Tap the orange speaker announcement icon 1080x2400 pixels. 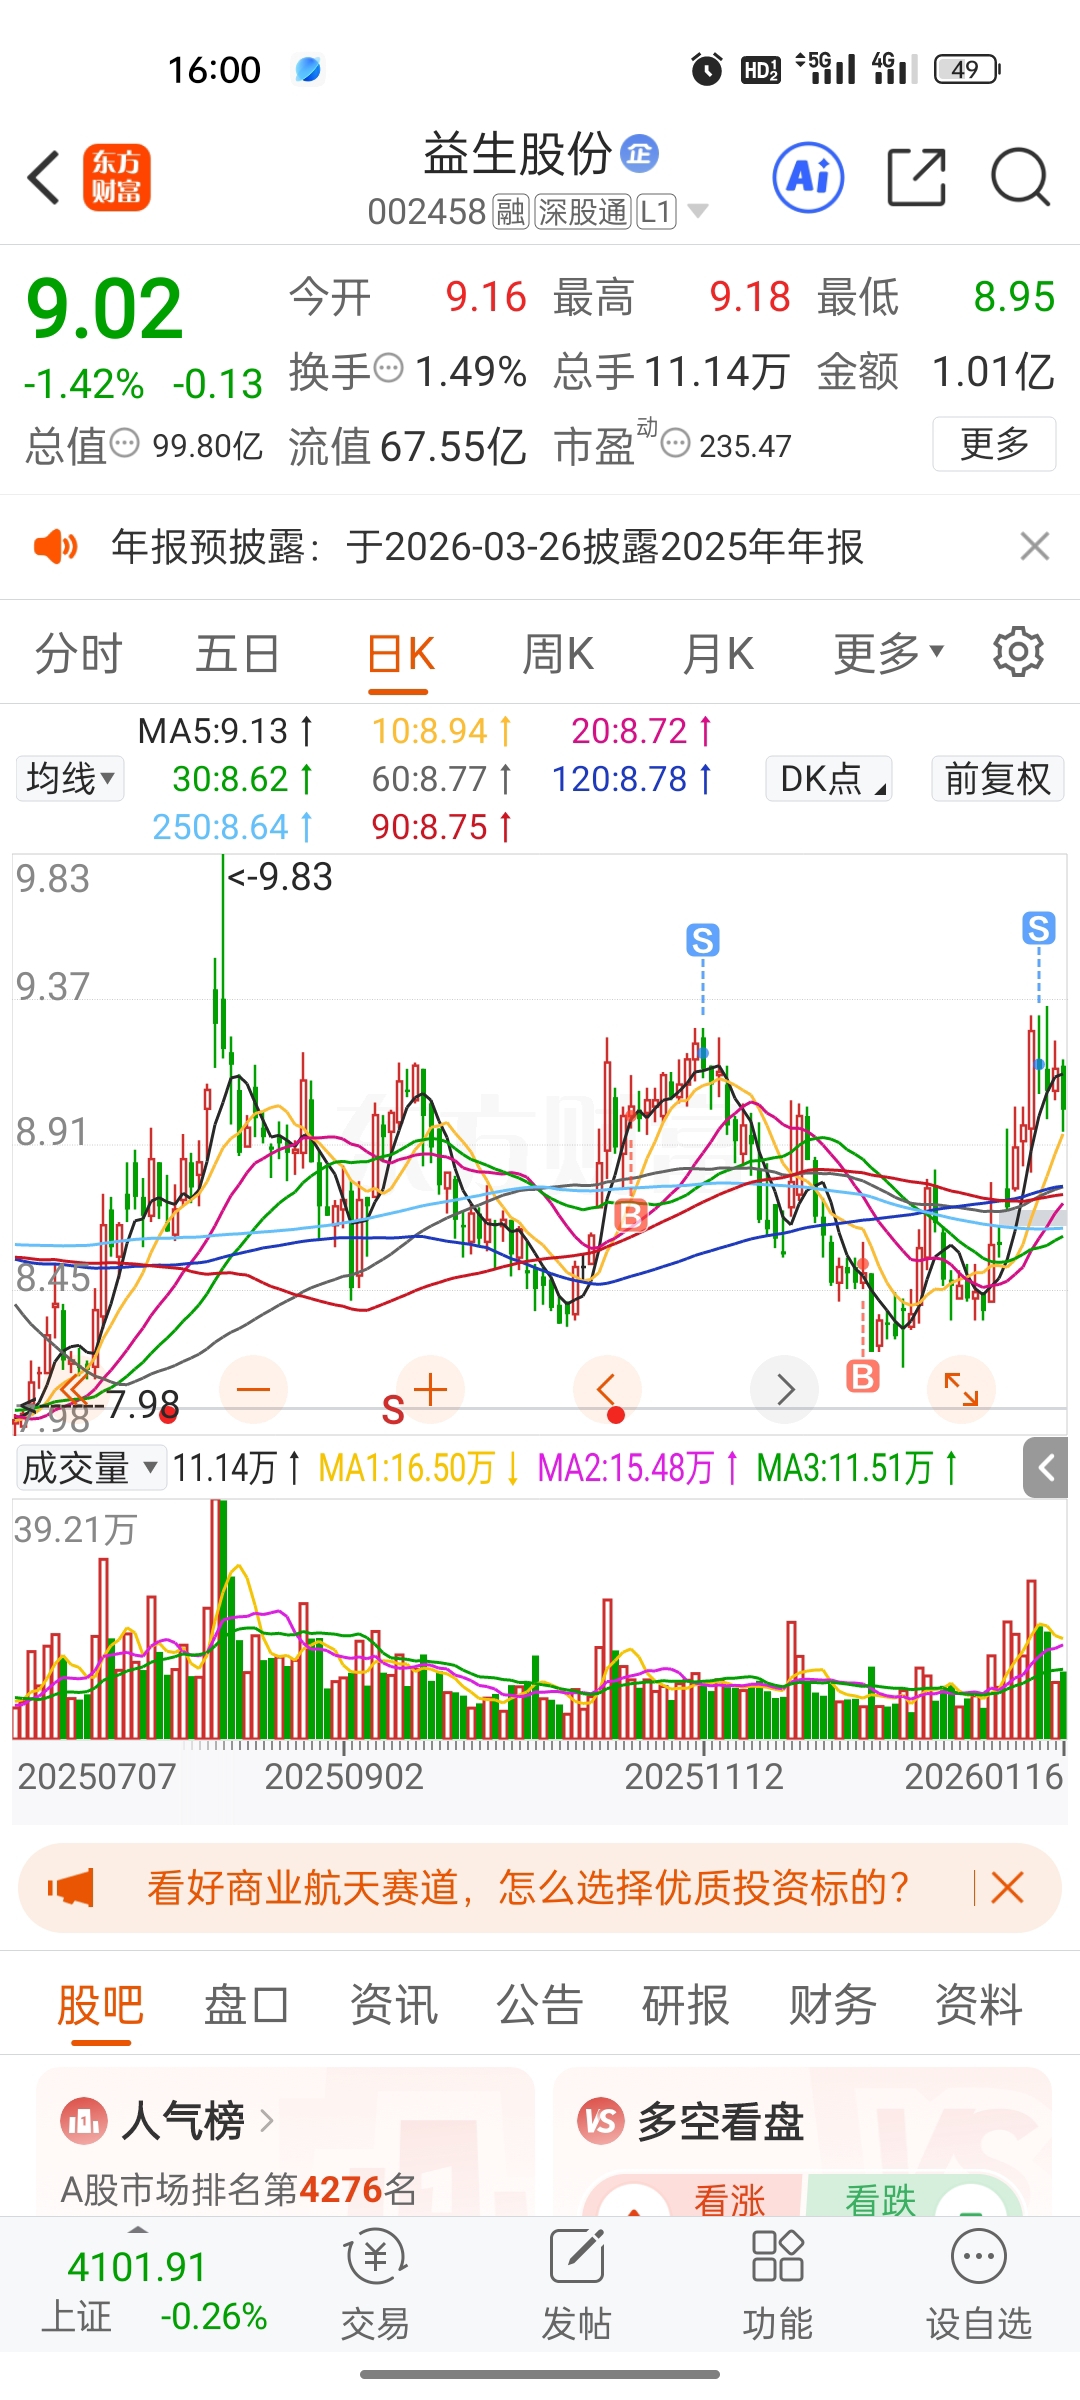(56, 547)
